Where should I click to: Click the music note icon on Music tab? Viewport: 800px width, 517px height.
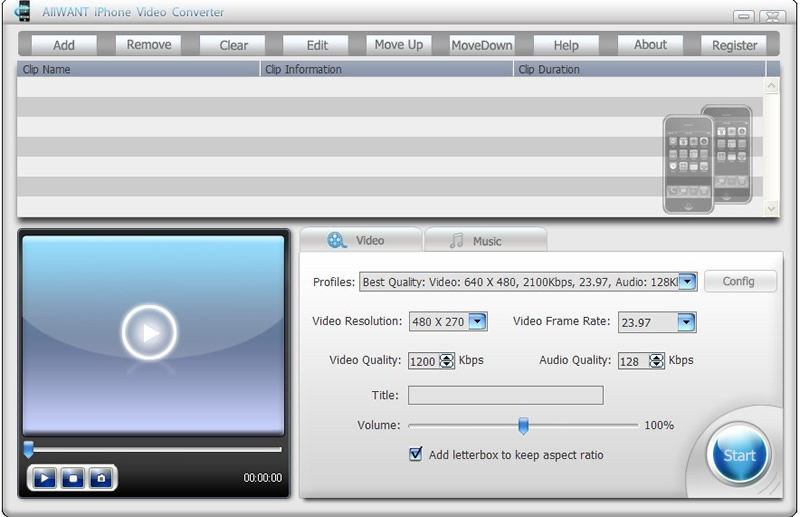click(x=456, y=240)
